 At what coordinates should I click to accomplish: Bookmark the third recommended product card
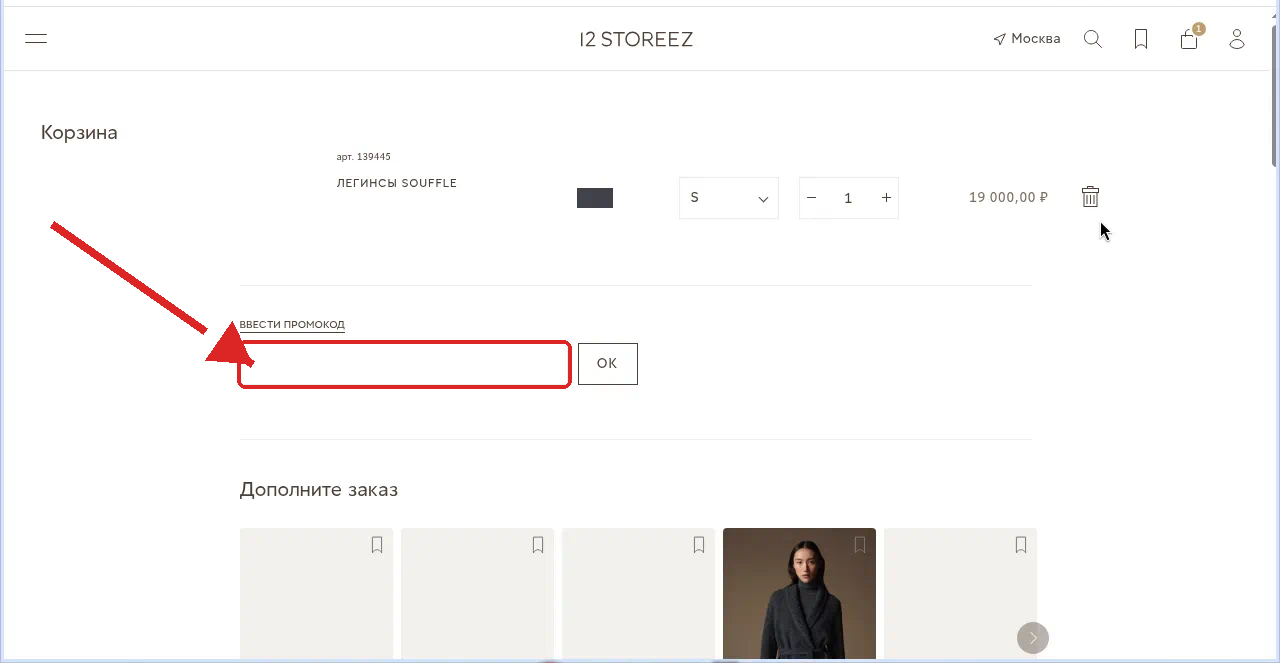click(699, 545)
